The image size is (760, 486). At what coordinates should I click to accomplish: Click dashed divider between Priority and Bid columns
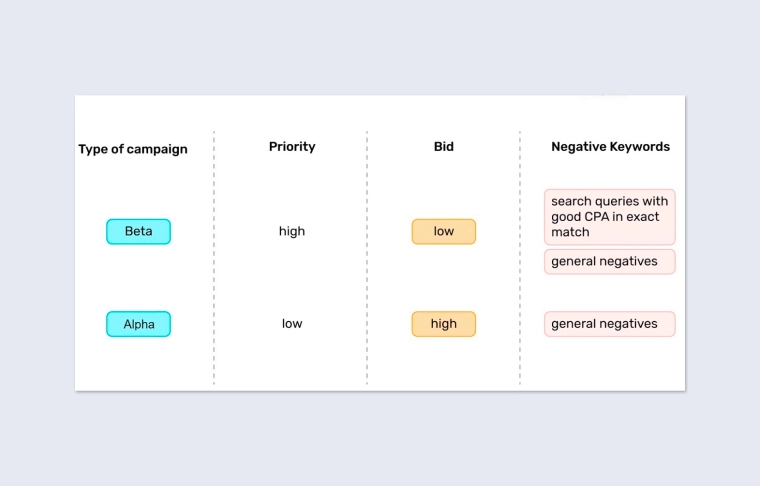click(x=367, y=260)
